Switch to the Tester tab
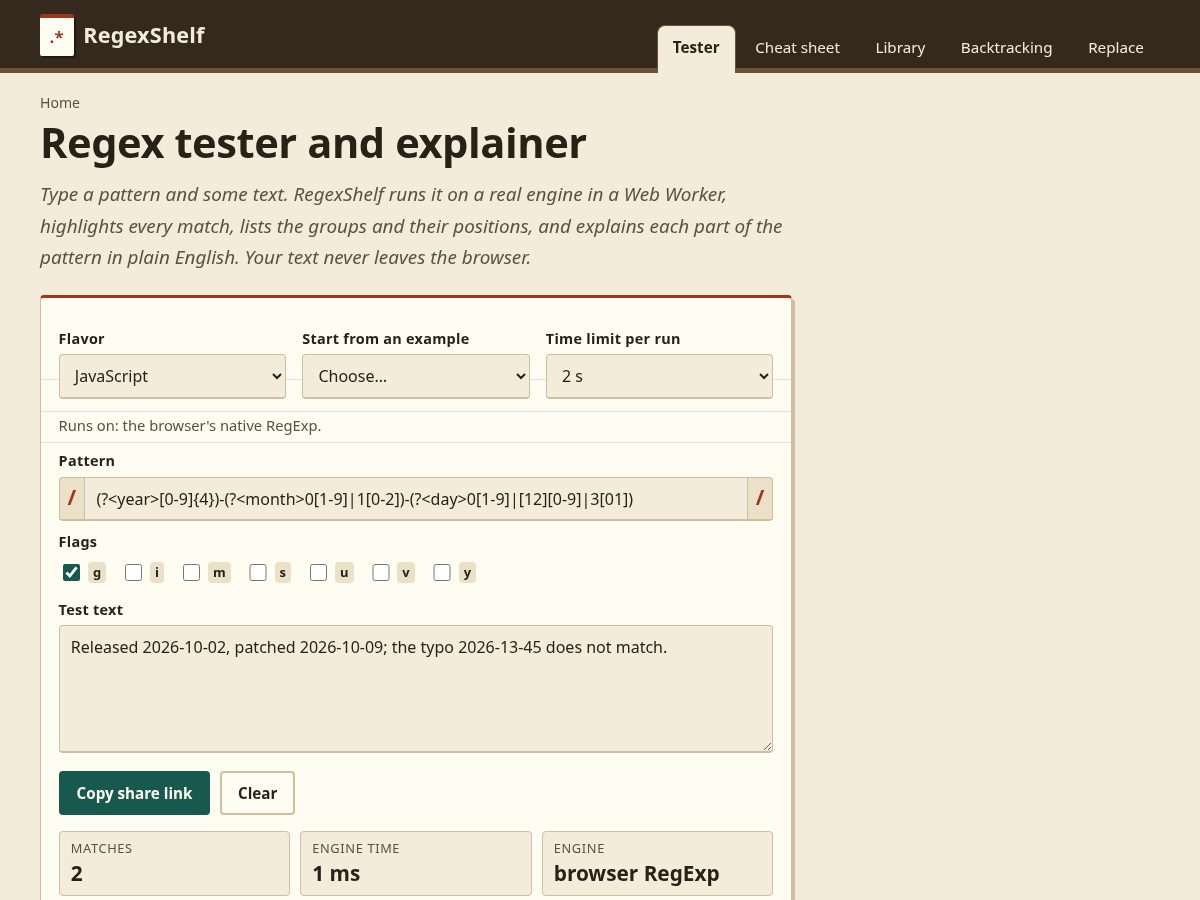The height and width of the screenshot is (900, 1200). click(x=696, y=48)
